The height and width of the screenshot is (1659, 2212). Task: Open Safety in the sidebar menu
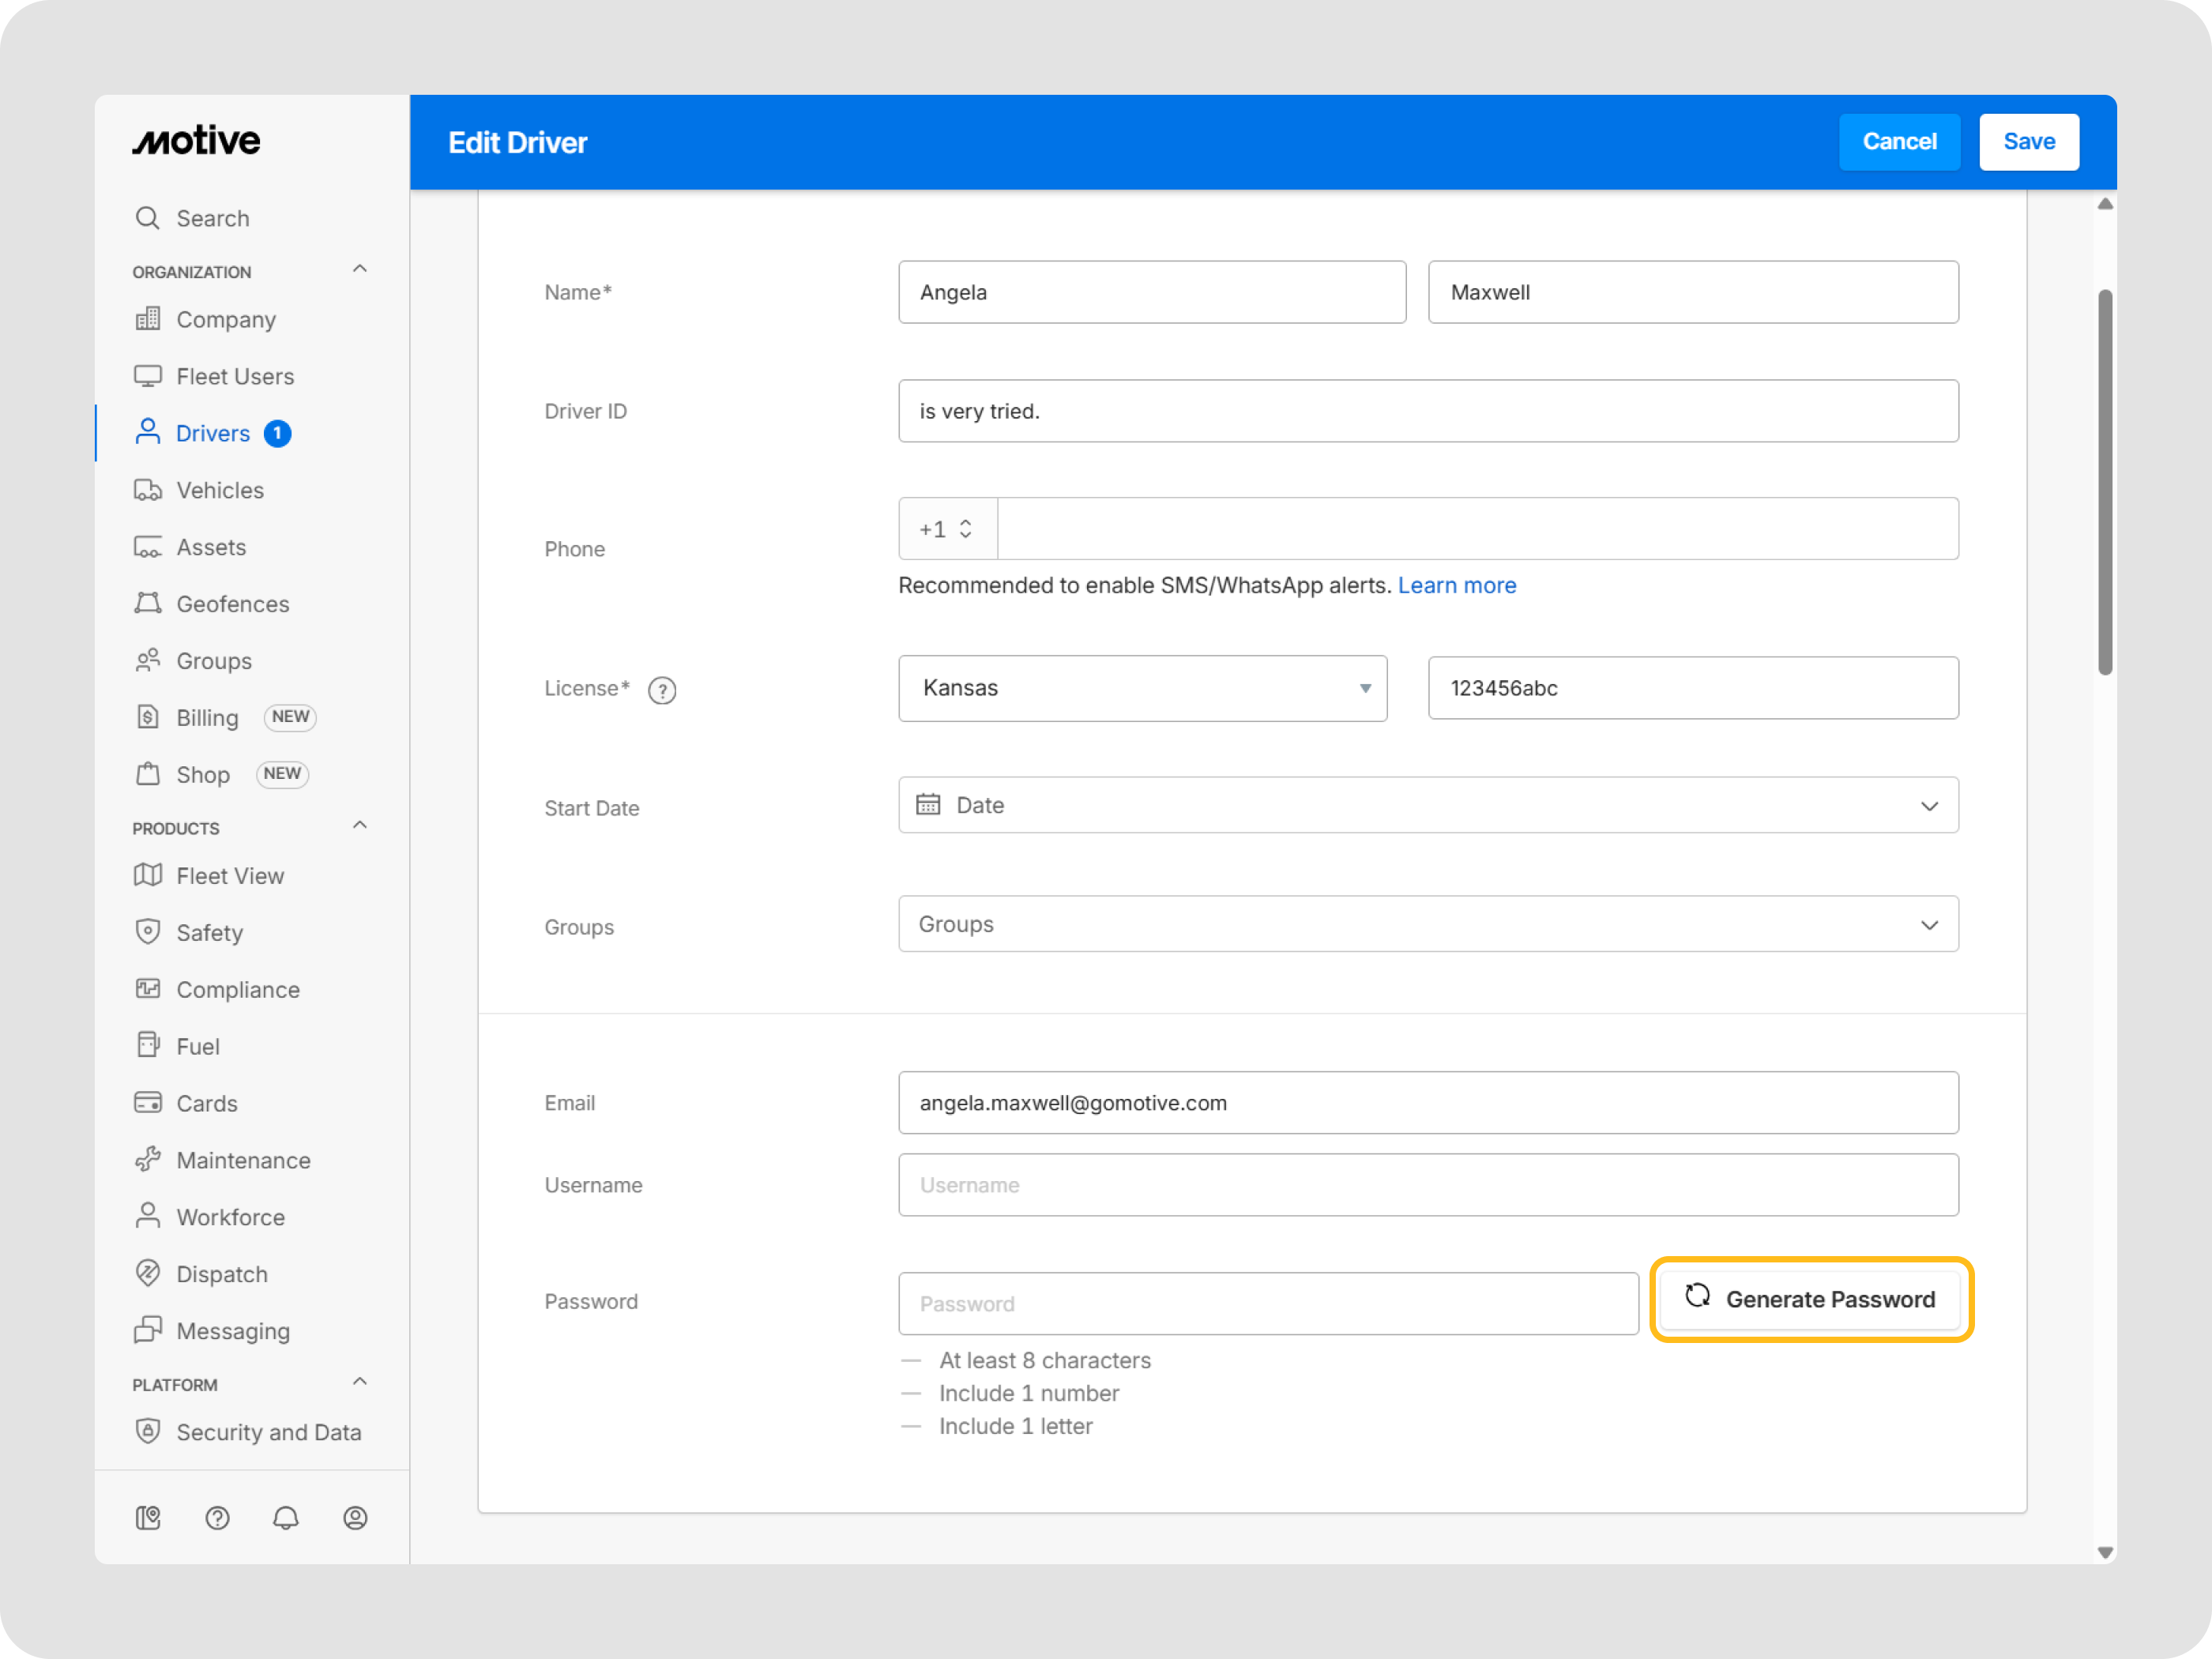pos(209,933)
